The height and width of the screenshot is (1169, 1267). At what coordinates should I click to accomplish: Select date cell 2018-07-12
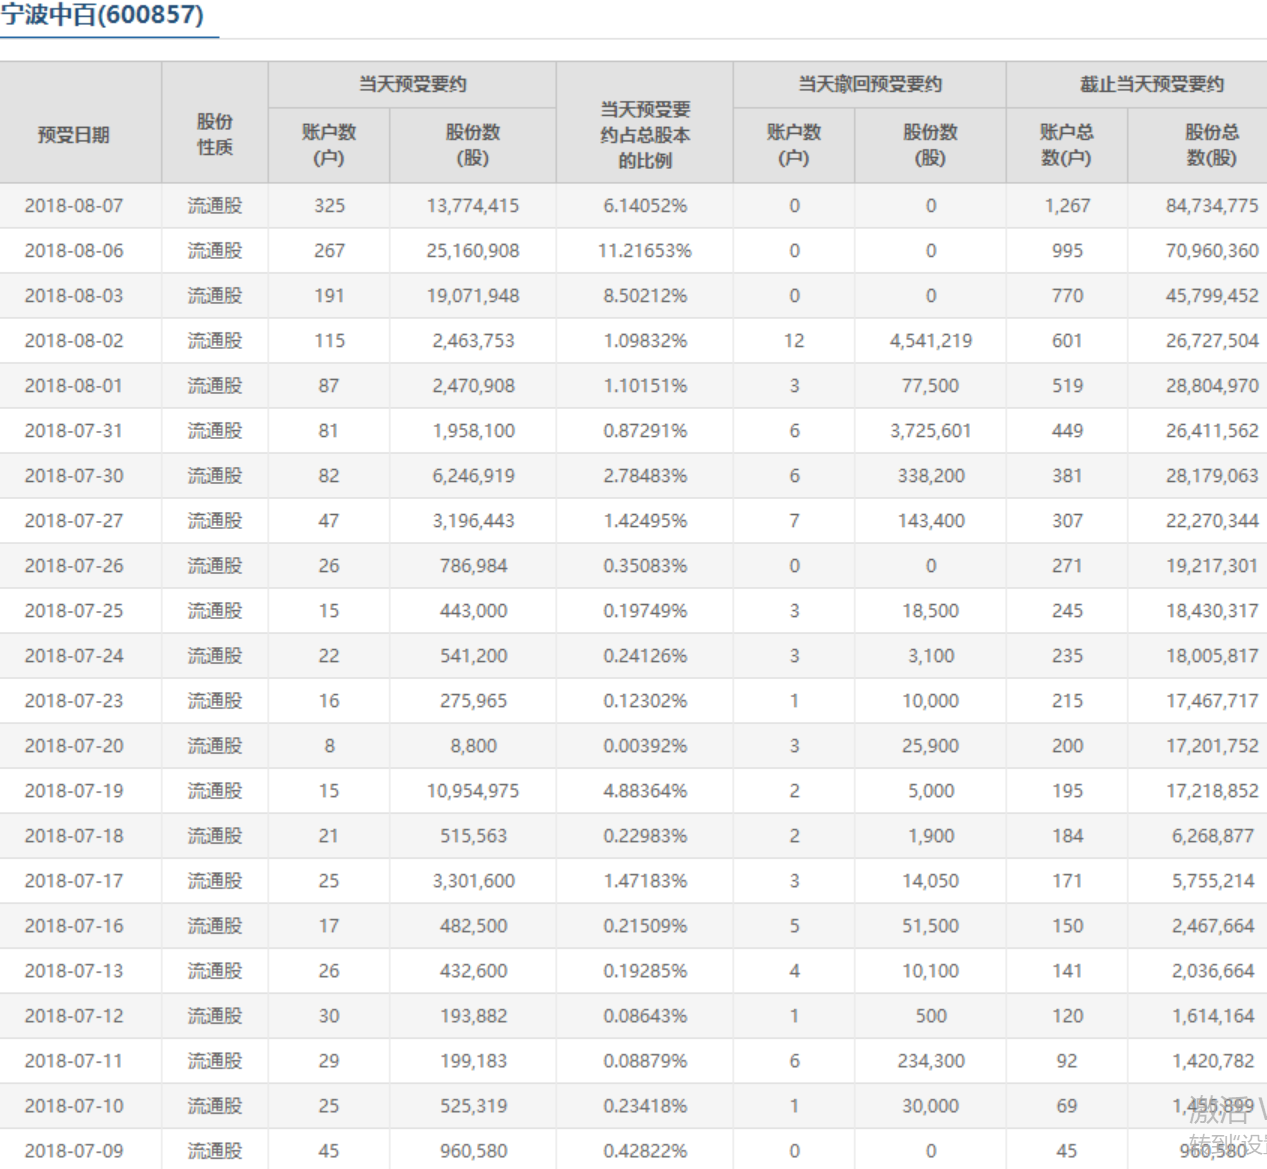(74, 1016)
